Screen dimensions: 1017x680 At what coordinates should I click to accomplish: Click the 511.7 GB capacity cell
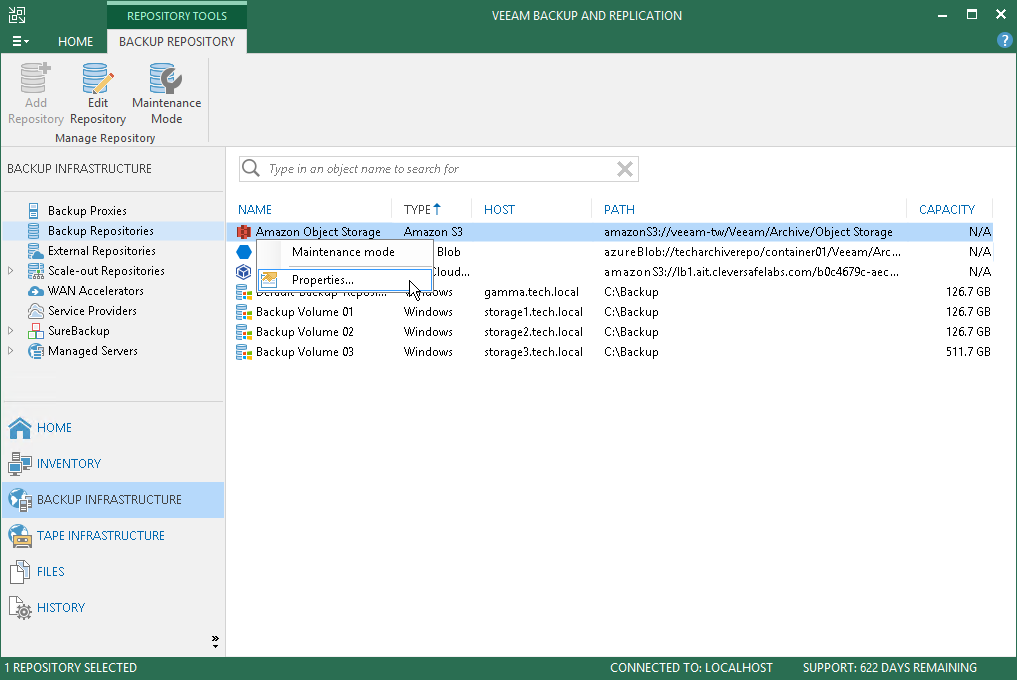(x=968, y=352)
